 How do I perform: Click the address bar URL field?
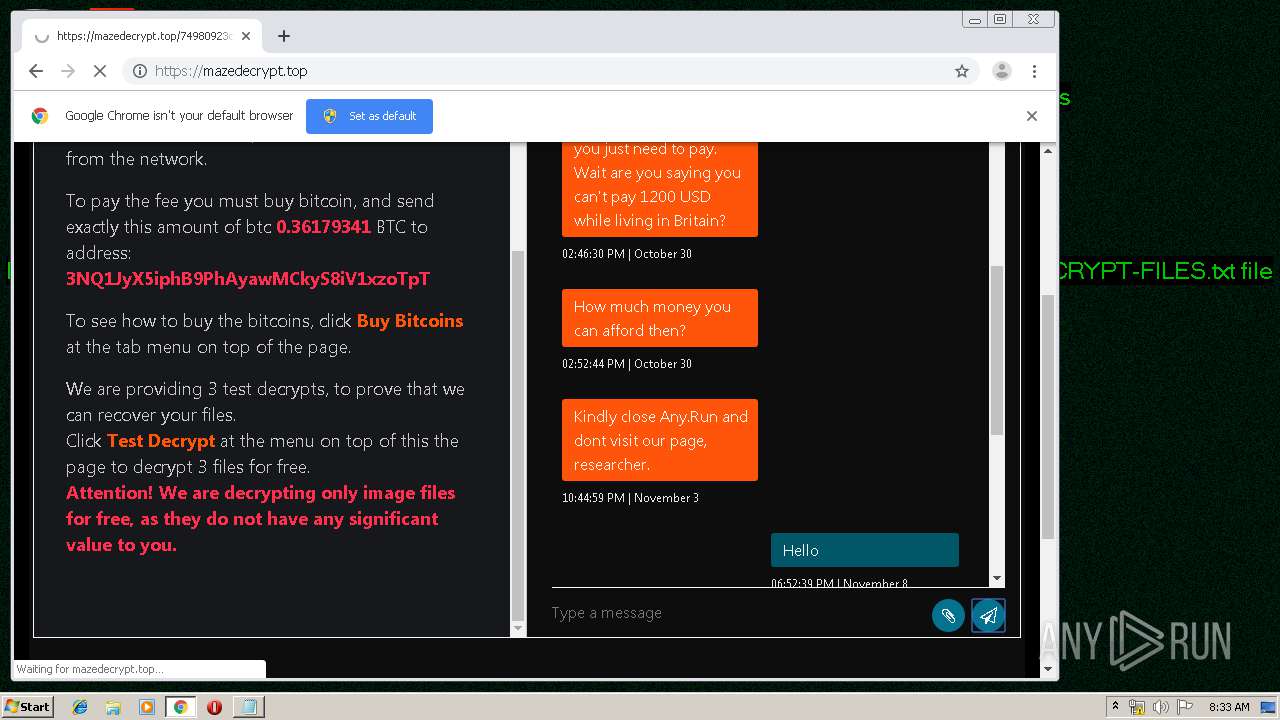[550, 71]
